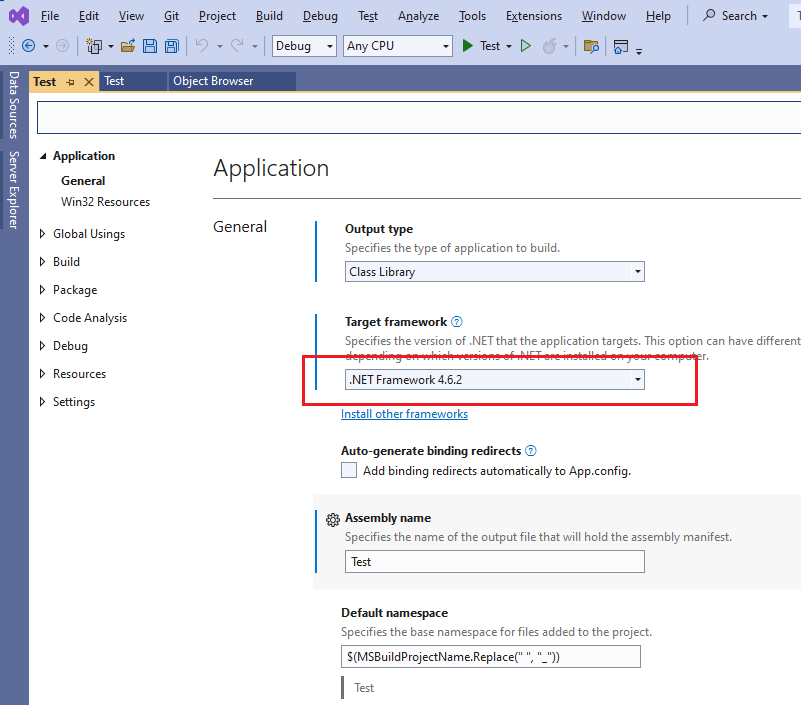Open the File menu
This screenshot has height=705, width=801.
point(50,16)
